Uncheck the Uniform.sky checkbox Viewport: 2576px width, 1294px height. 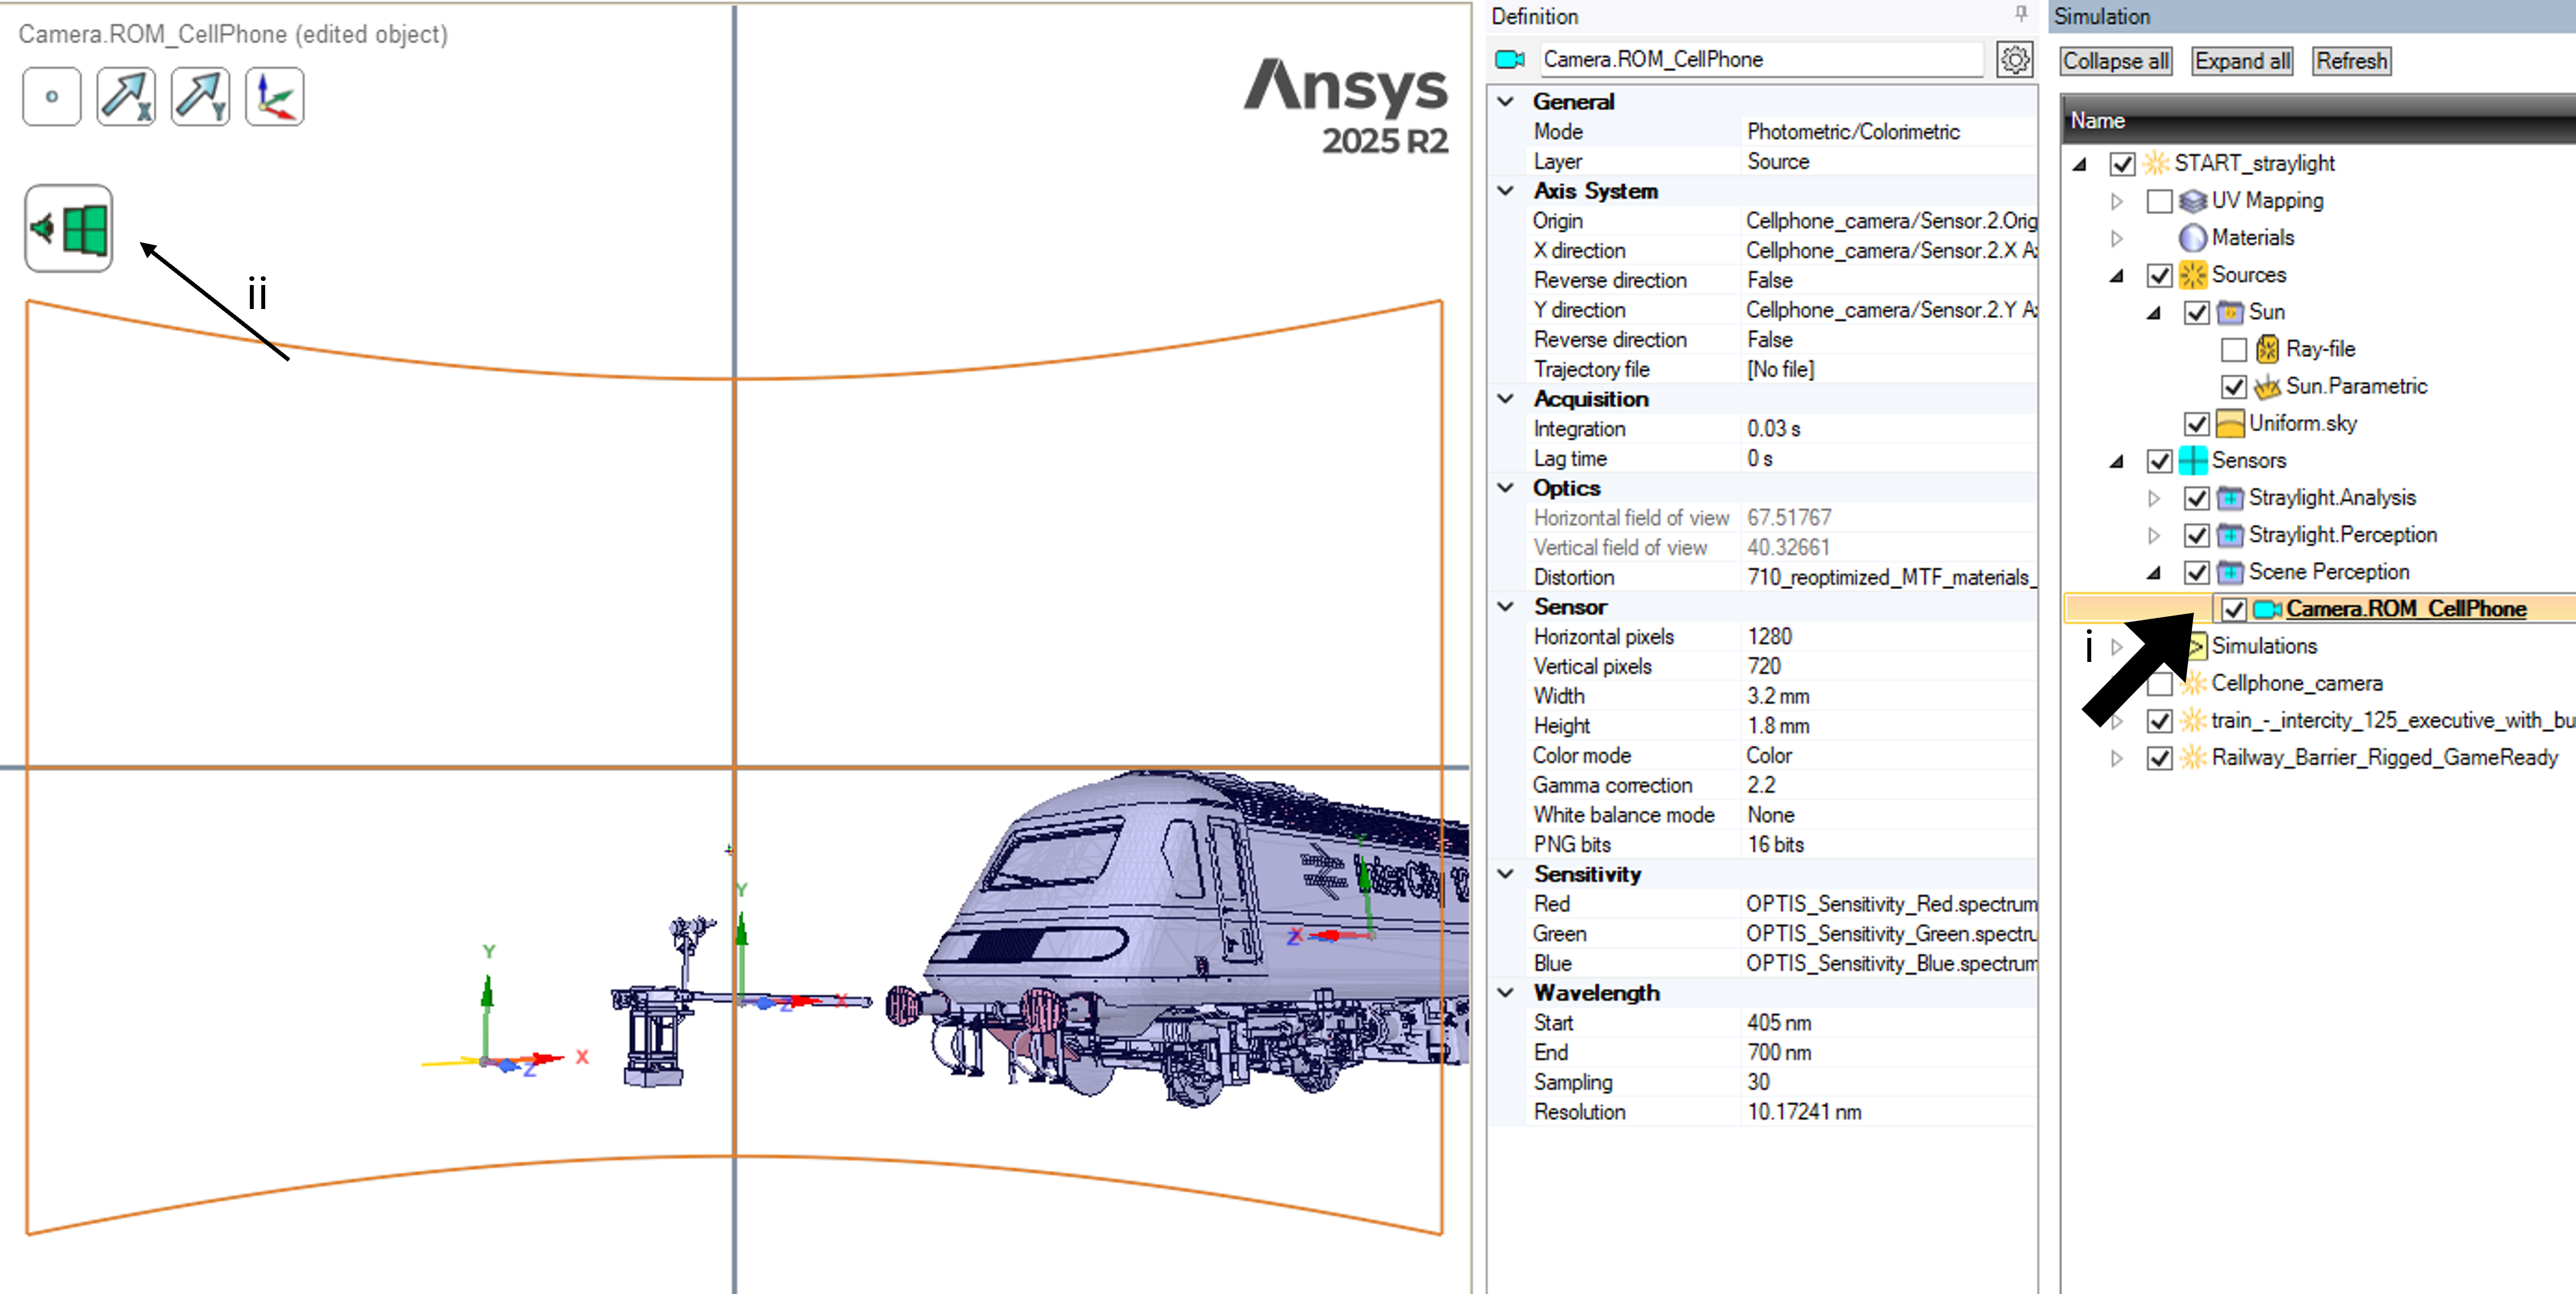(x=2196, y=424)
